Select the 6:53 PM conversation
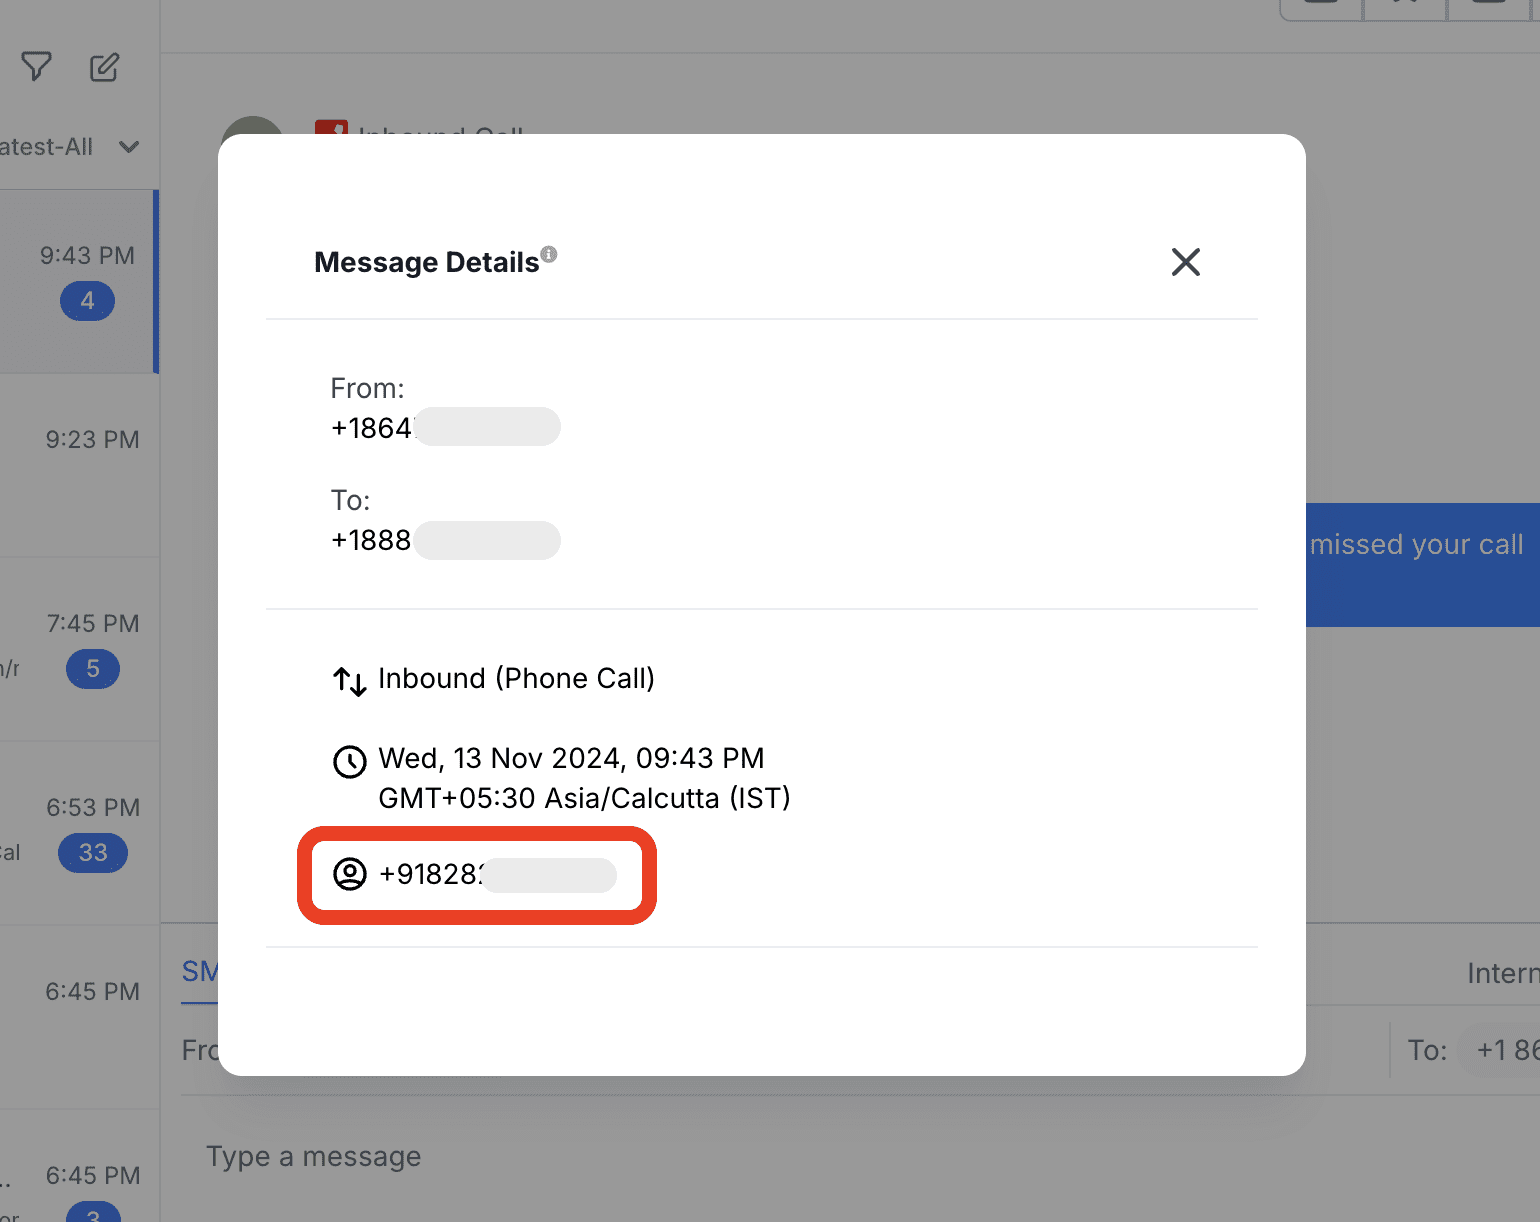The width and height of the screenshot is (1540, 1222). point(80,833)
